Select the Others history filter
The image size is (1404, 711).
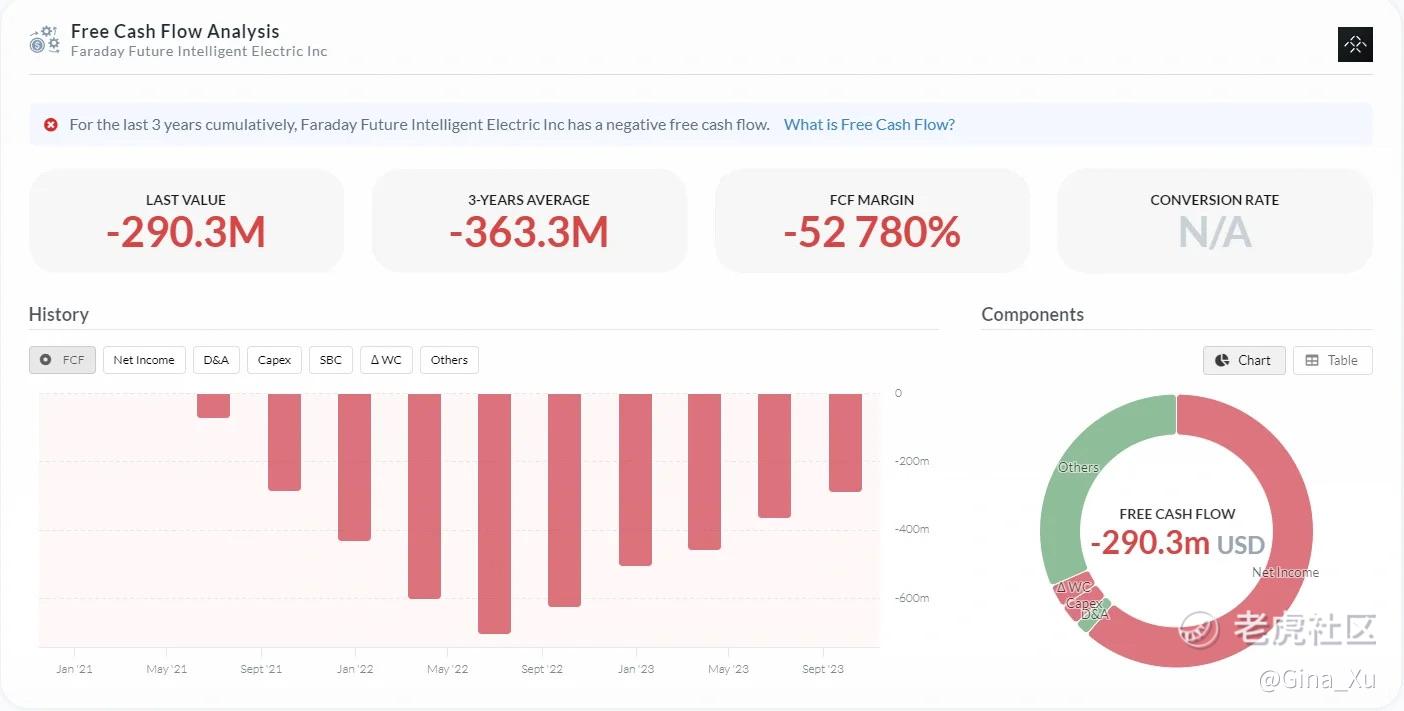(449, 360)
